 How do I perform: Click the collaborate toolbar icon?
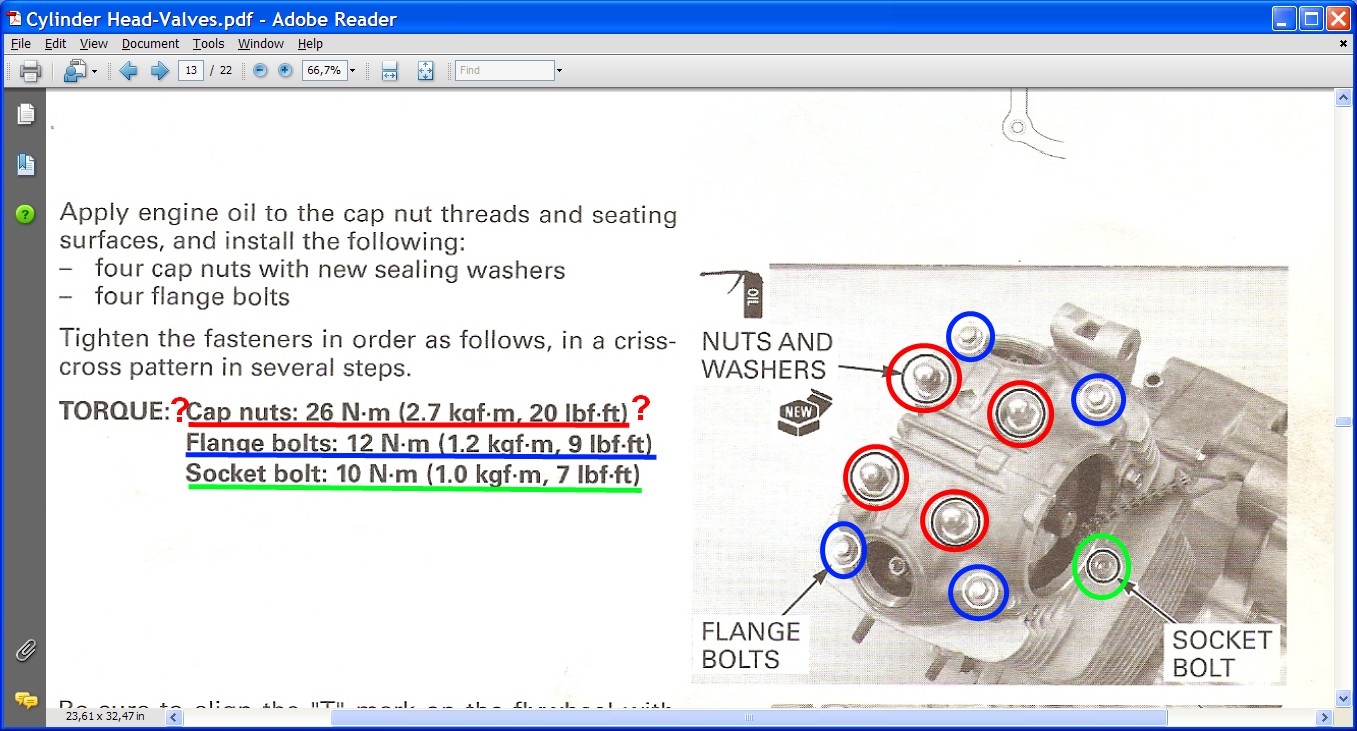(76, 71)
